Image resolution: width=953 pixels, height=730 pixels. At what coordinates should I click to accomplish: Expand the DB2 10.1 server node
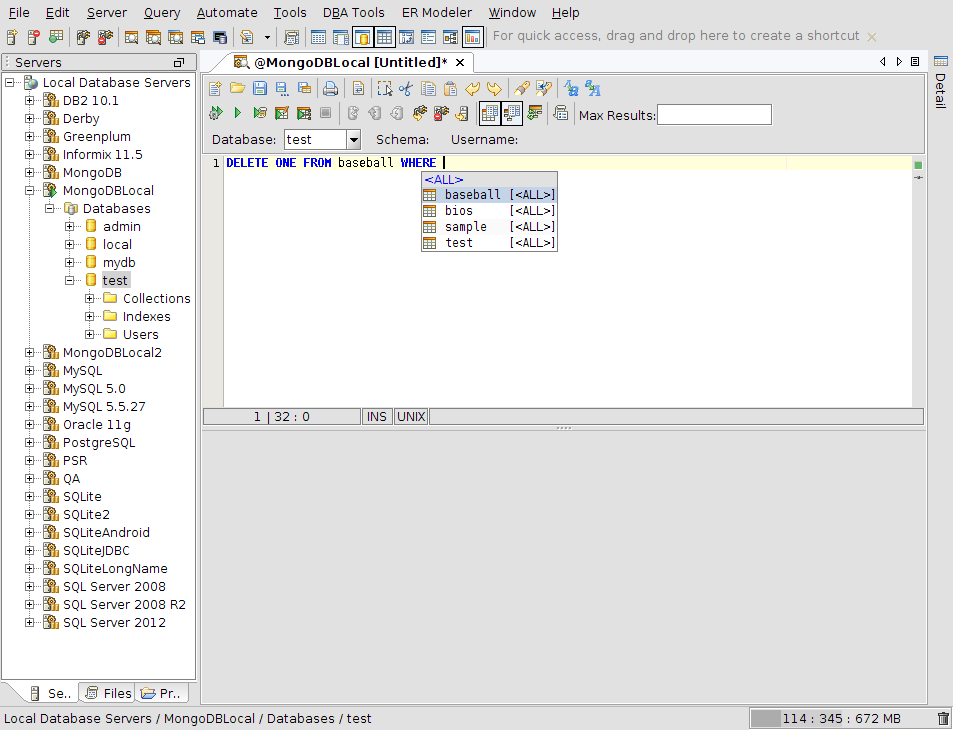point(29,100)
